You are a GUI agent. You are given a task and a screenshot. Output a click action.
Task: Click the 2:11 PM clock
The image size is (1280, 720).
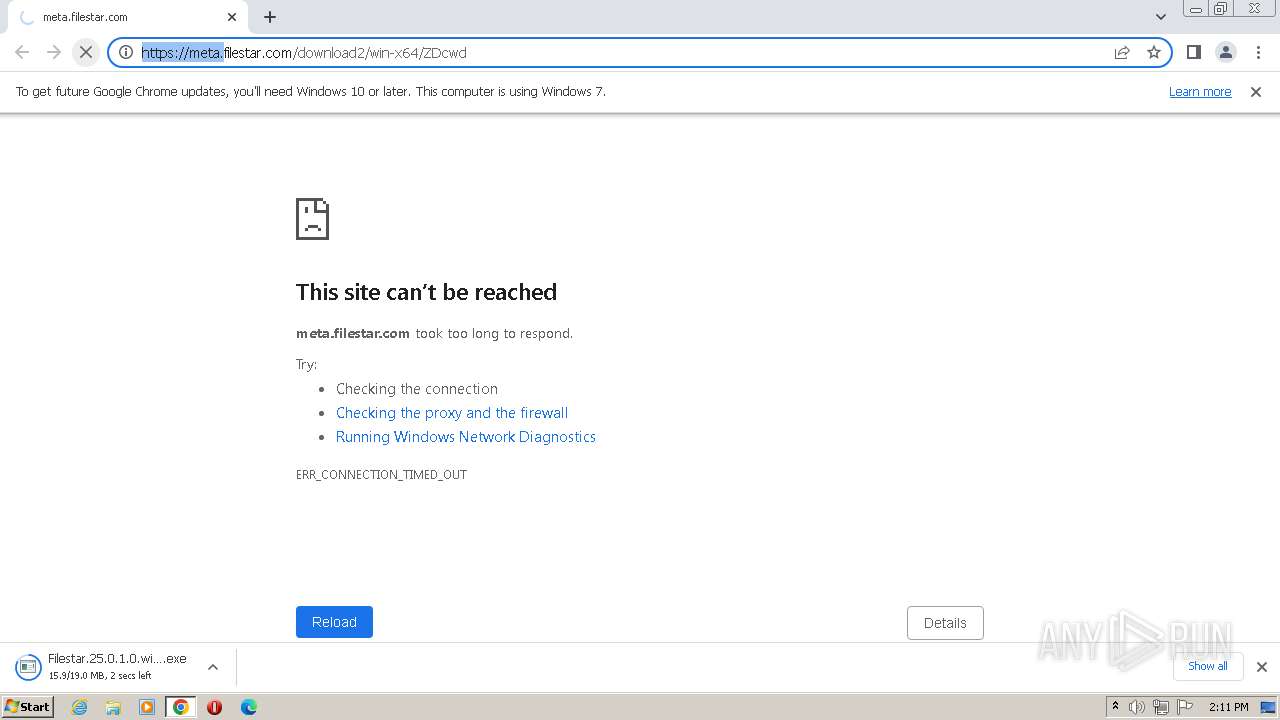(x=1228, y=707)
